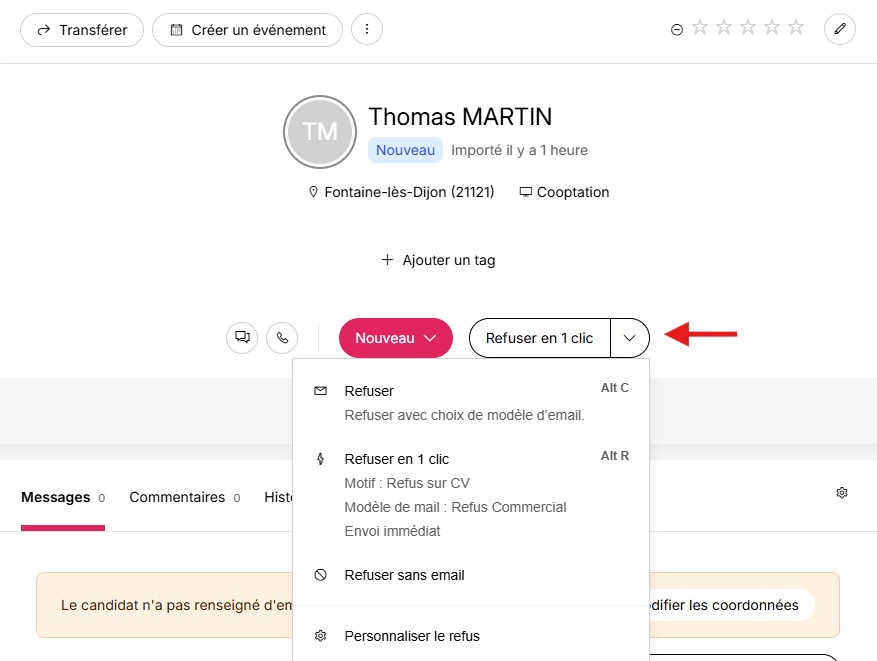The width and height of the screenshot is (877, 661).
Task: Click the Nouveau status badge under name
Action: tap(405, 150)
